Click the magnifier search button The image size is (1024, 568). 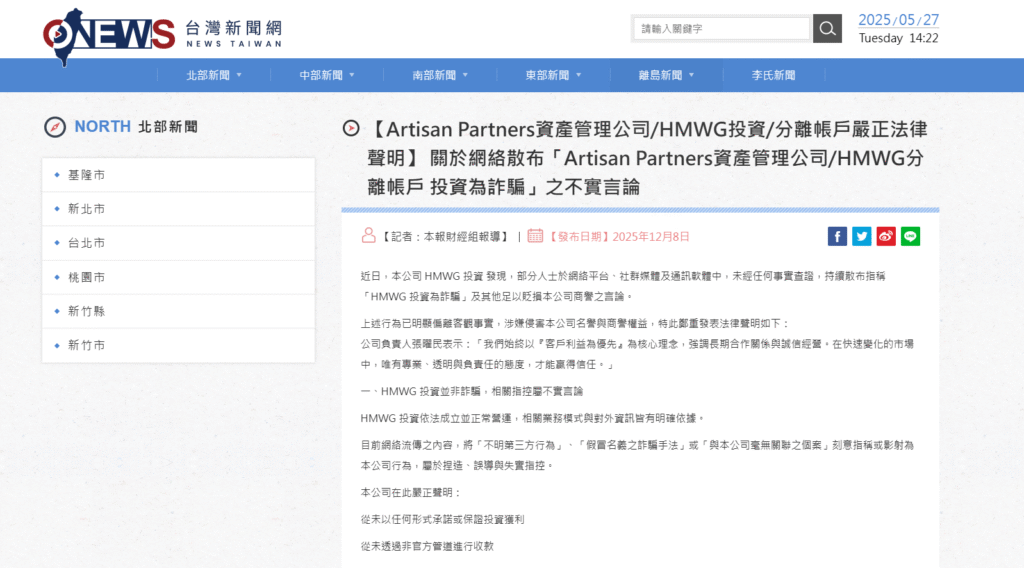pos(827,29)
